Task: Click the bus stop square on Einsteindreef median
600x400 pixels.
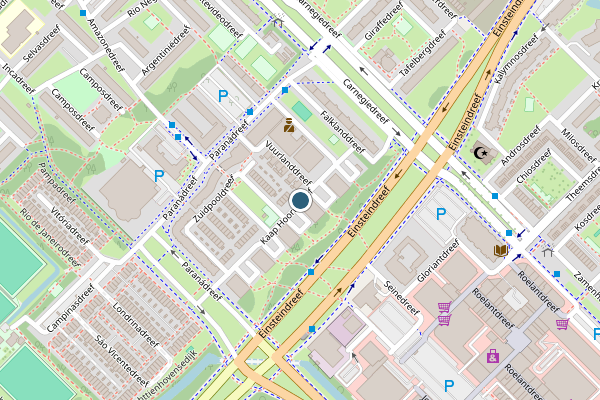Action: (x=311, y=272)
